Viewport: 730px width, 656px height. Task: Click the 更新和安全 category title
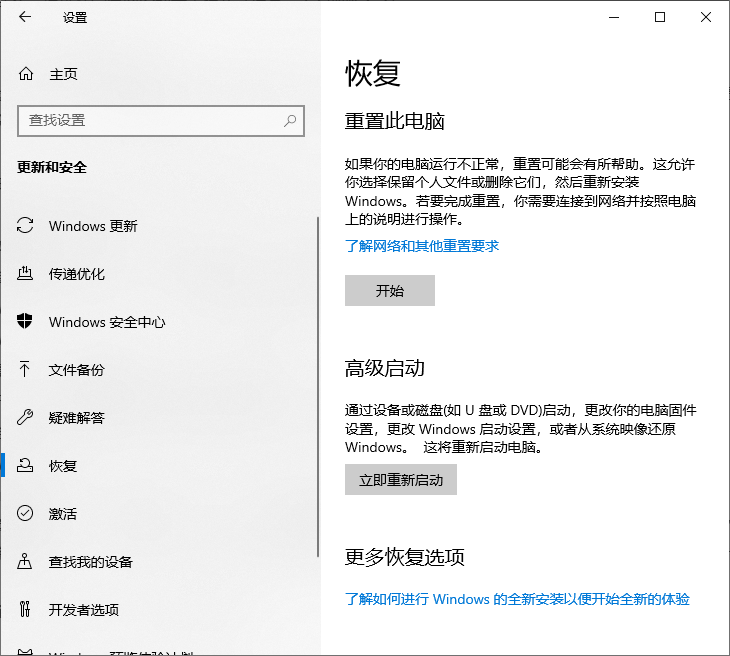pyautogui.click(x=52, y=167)
